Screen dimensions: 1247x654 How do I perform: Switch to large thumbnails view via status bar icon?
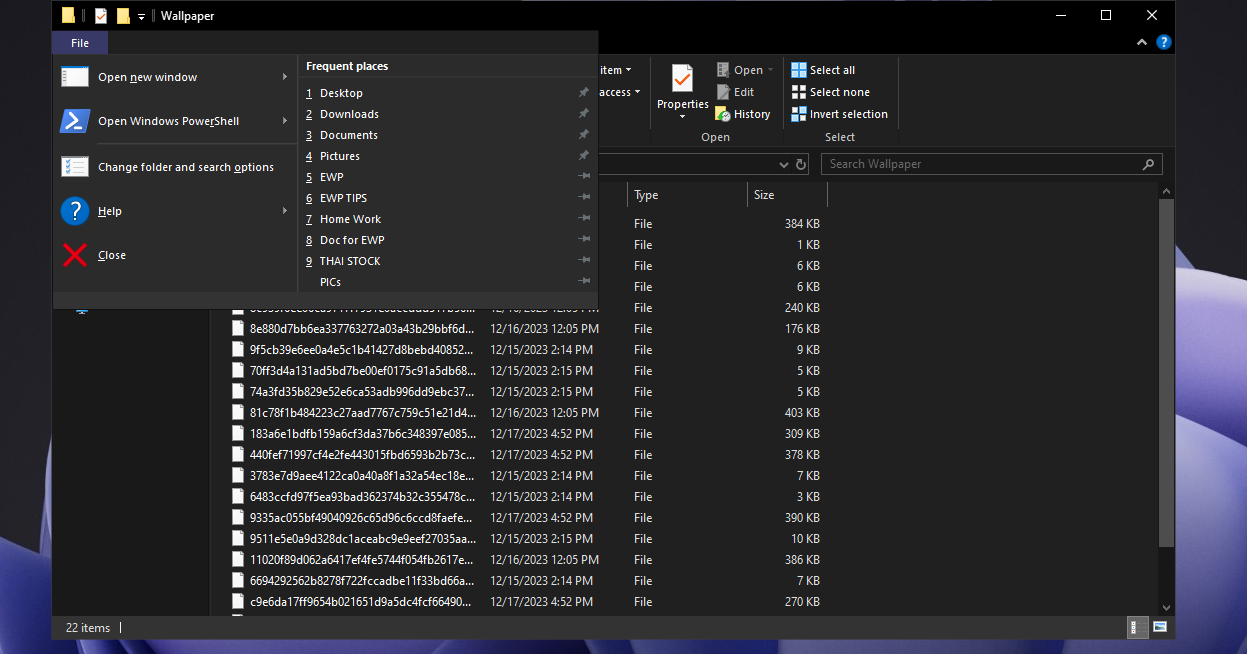click(x=1160, y=627)
